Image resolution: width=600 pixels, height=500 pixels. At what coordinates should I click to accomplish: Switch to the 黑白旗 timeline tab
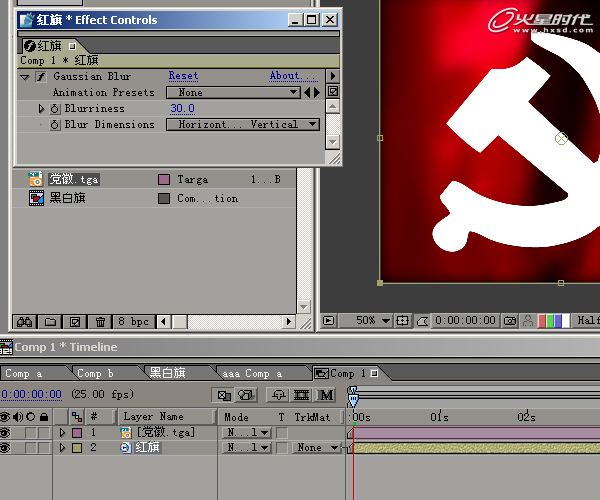coord(168,373)
